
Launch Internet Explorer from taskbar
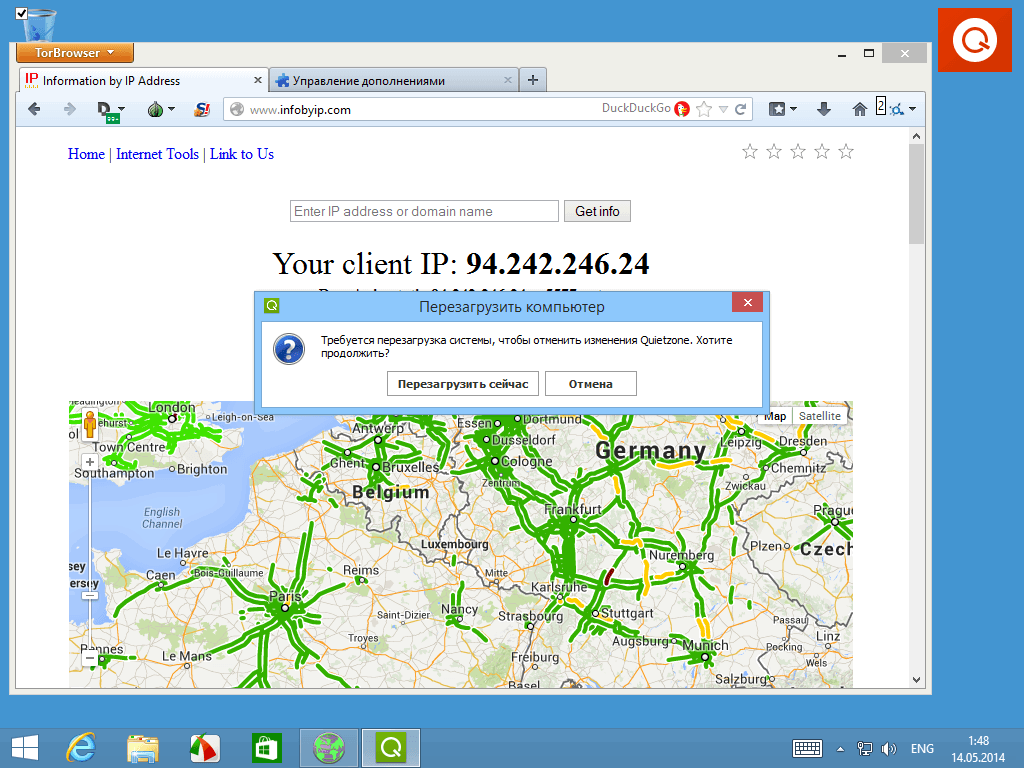click(x=82, y=748)
